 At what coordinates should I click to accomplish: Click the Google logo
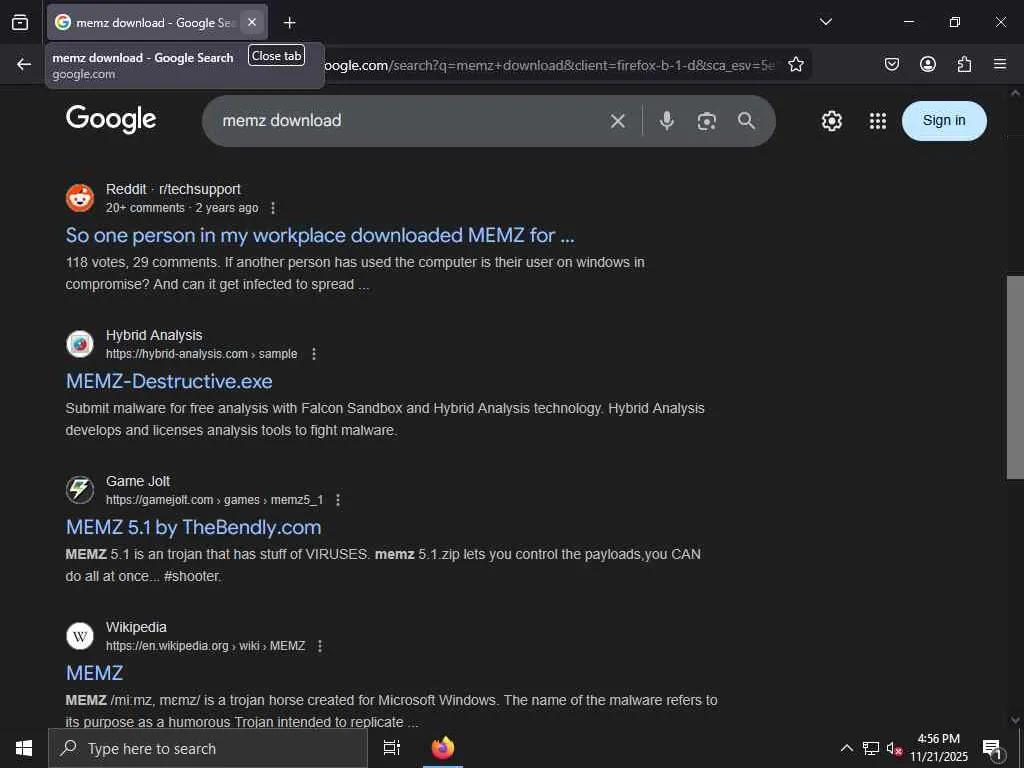[x=111, y=120]
